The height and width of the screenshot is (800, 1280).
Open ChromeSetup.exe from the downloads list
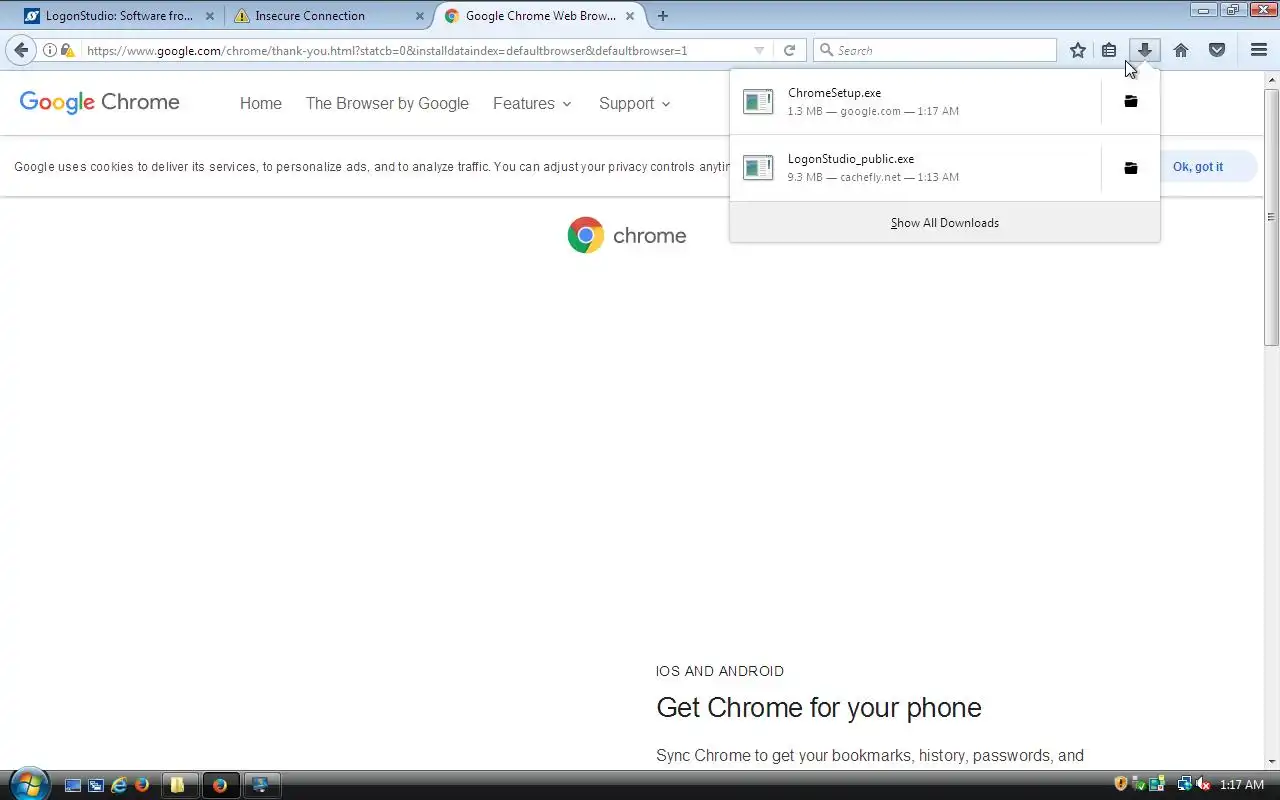click(x=915, y=101)
